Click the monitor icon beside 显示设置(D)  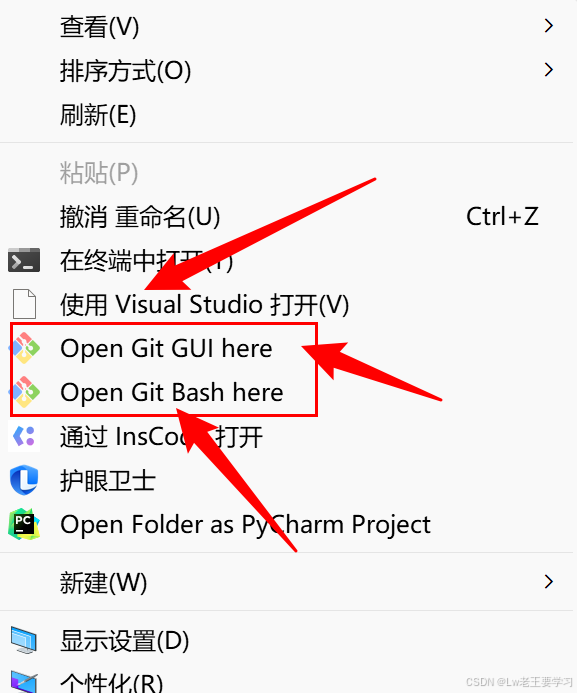click(24, 640)
